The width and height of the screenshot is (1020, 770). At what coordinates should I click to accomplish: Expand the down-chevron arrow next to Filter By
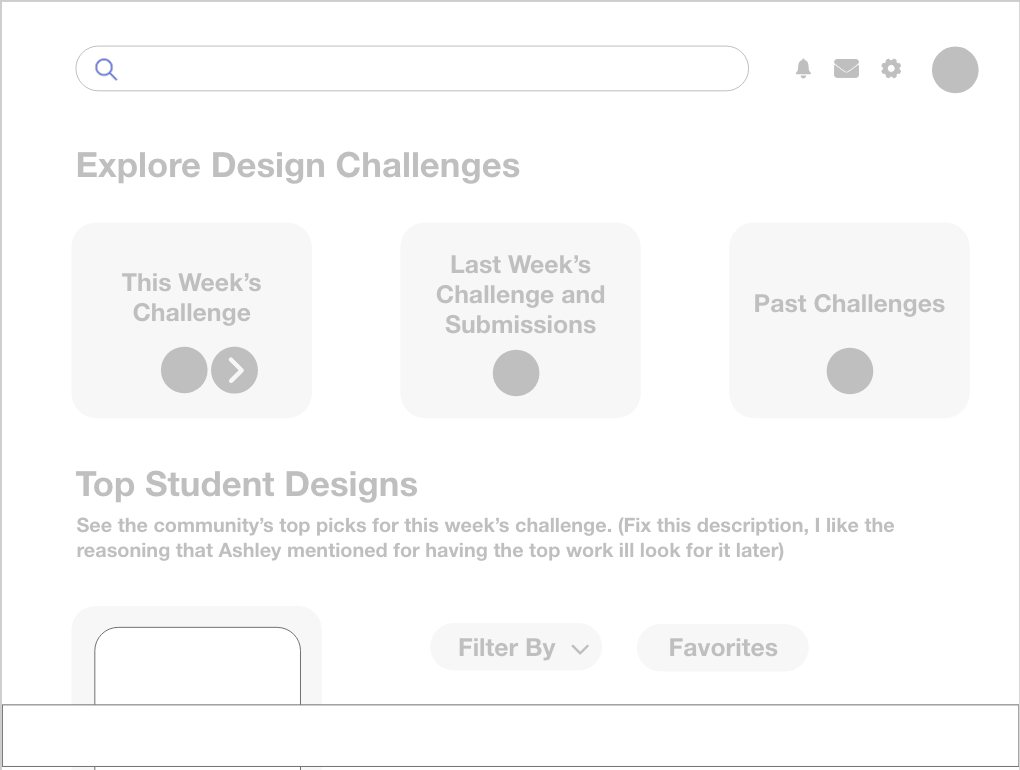pos(580,649)
